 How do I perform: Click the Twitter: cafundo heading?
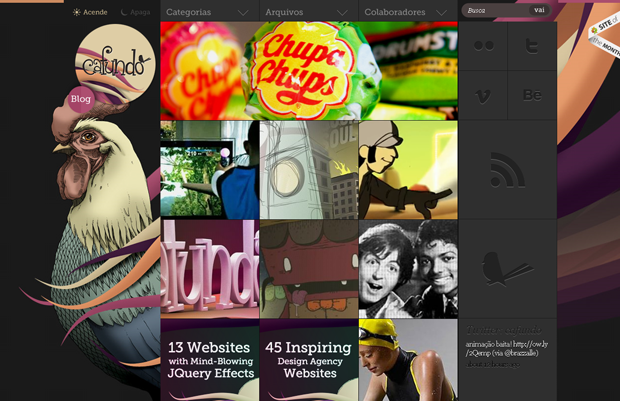point(504,330)
